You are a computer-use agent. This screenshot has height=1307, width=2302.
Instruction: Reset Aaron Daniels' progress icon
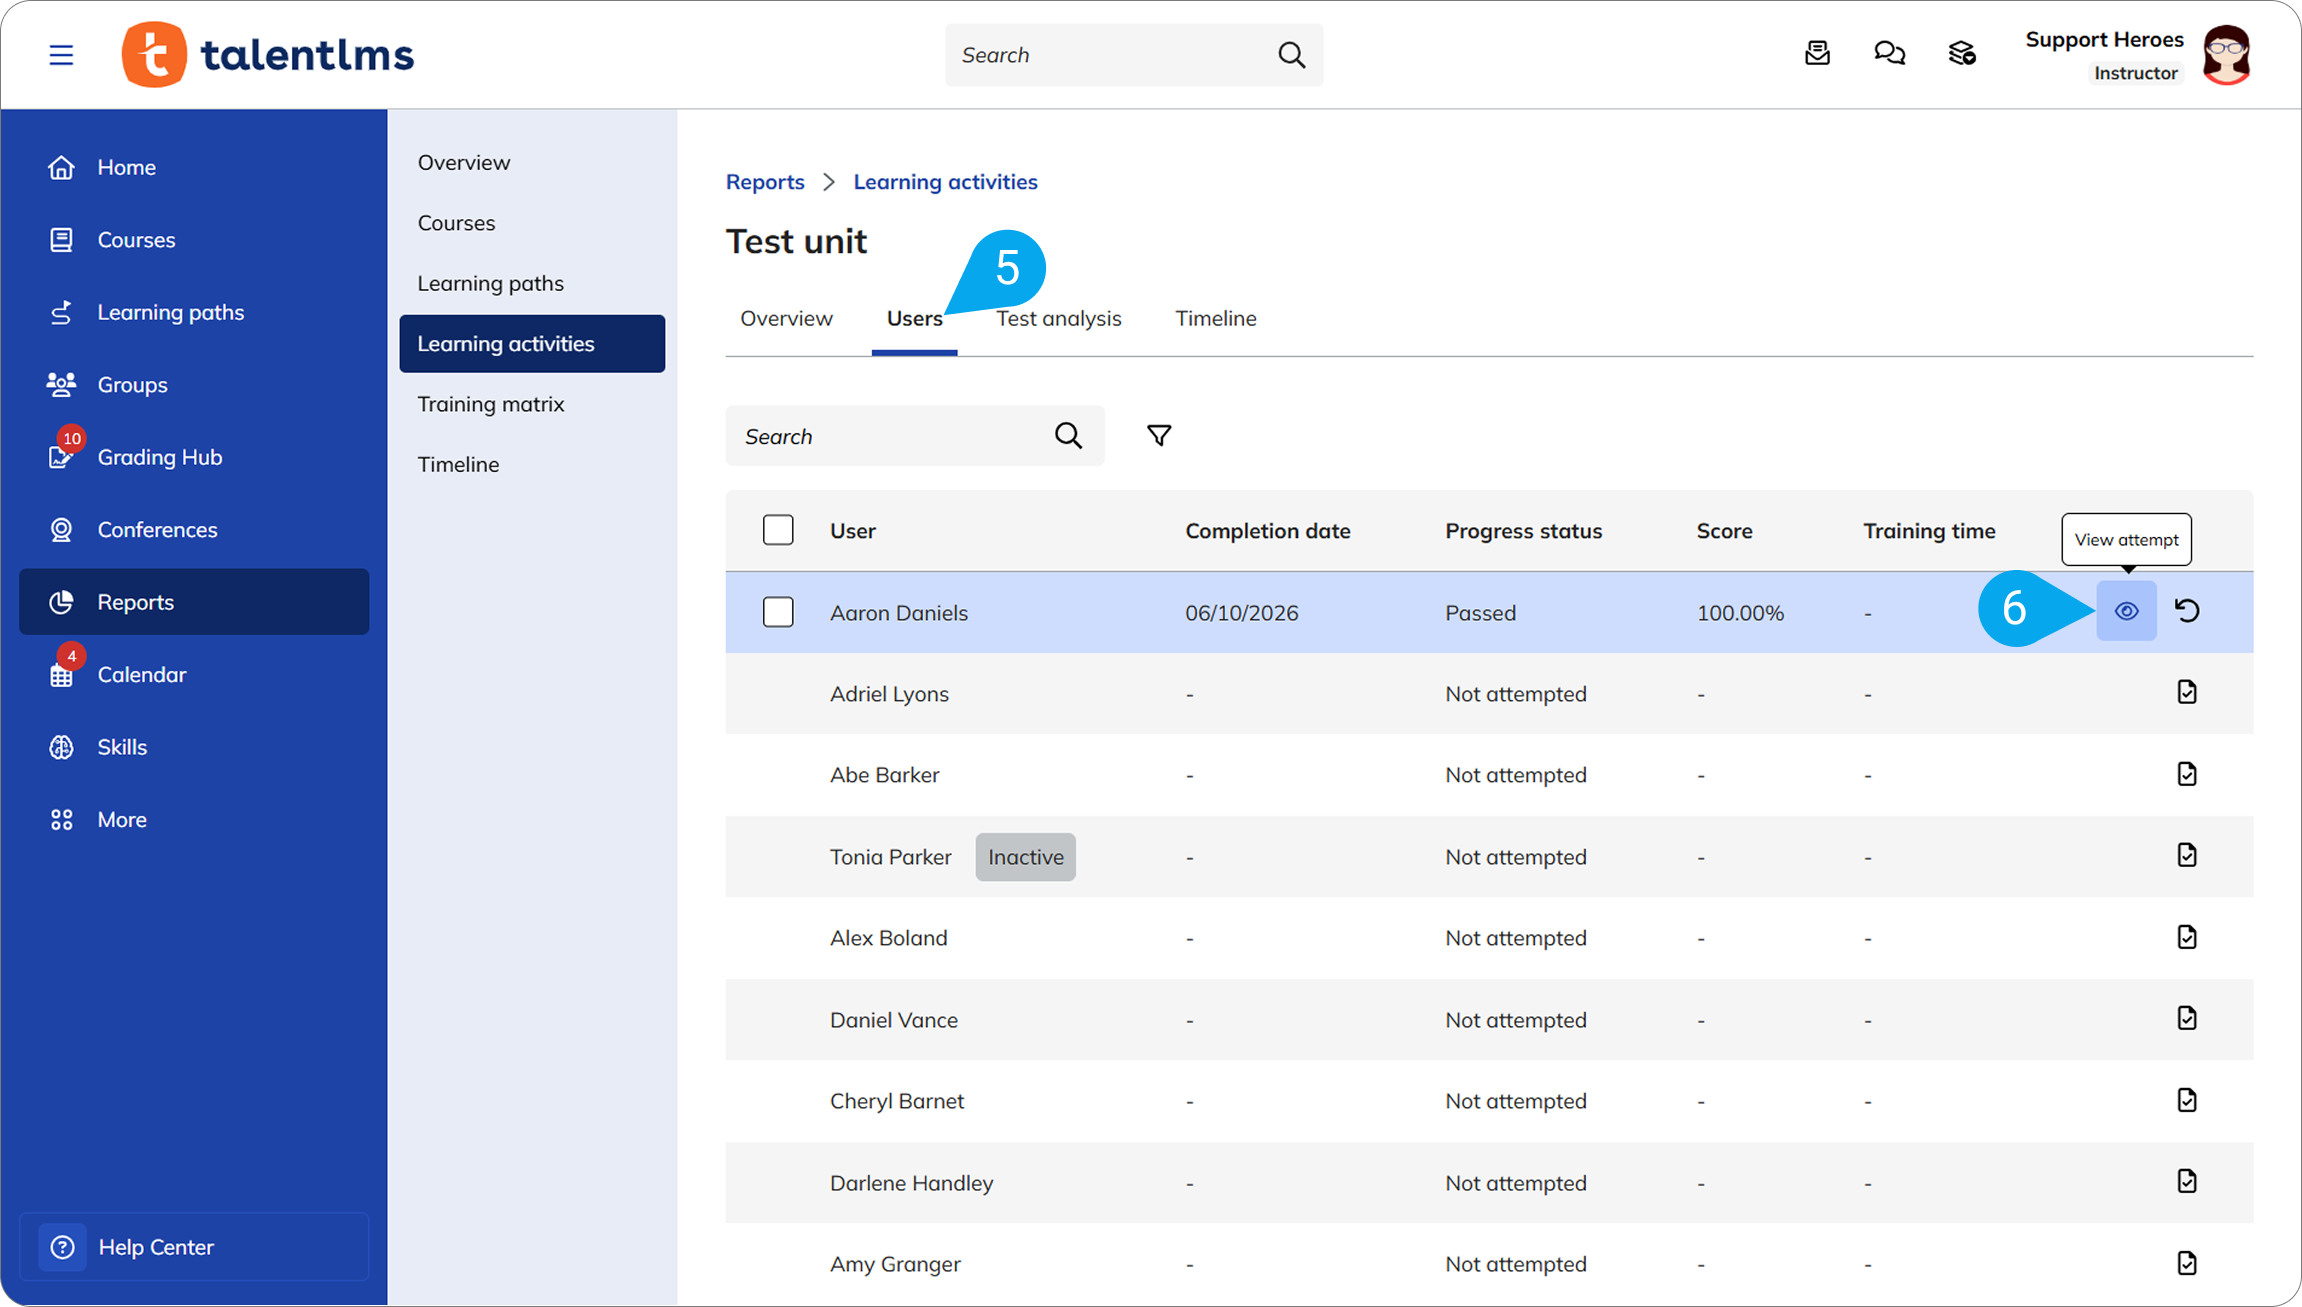tap(2187, 611)
